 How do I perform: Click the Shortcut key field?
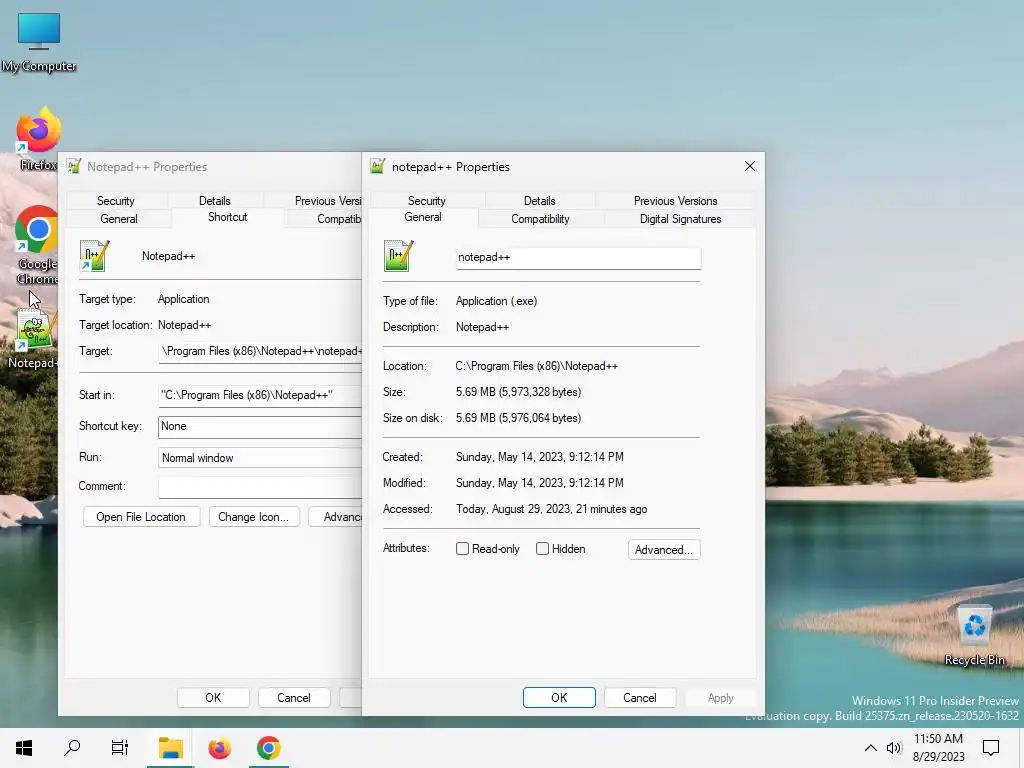[260, 426]
